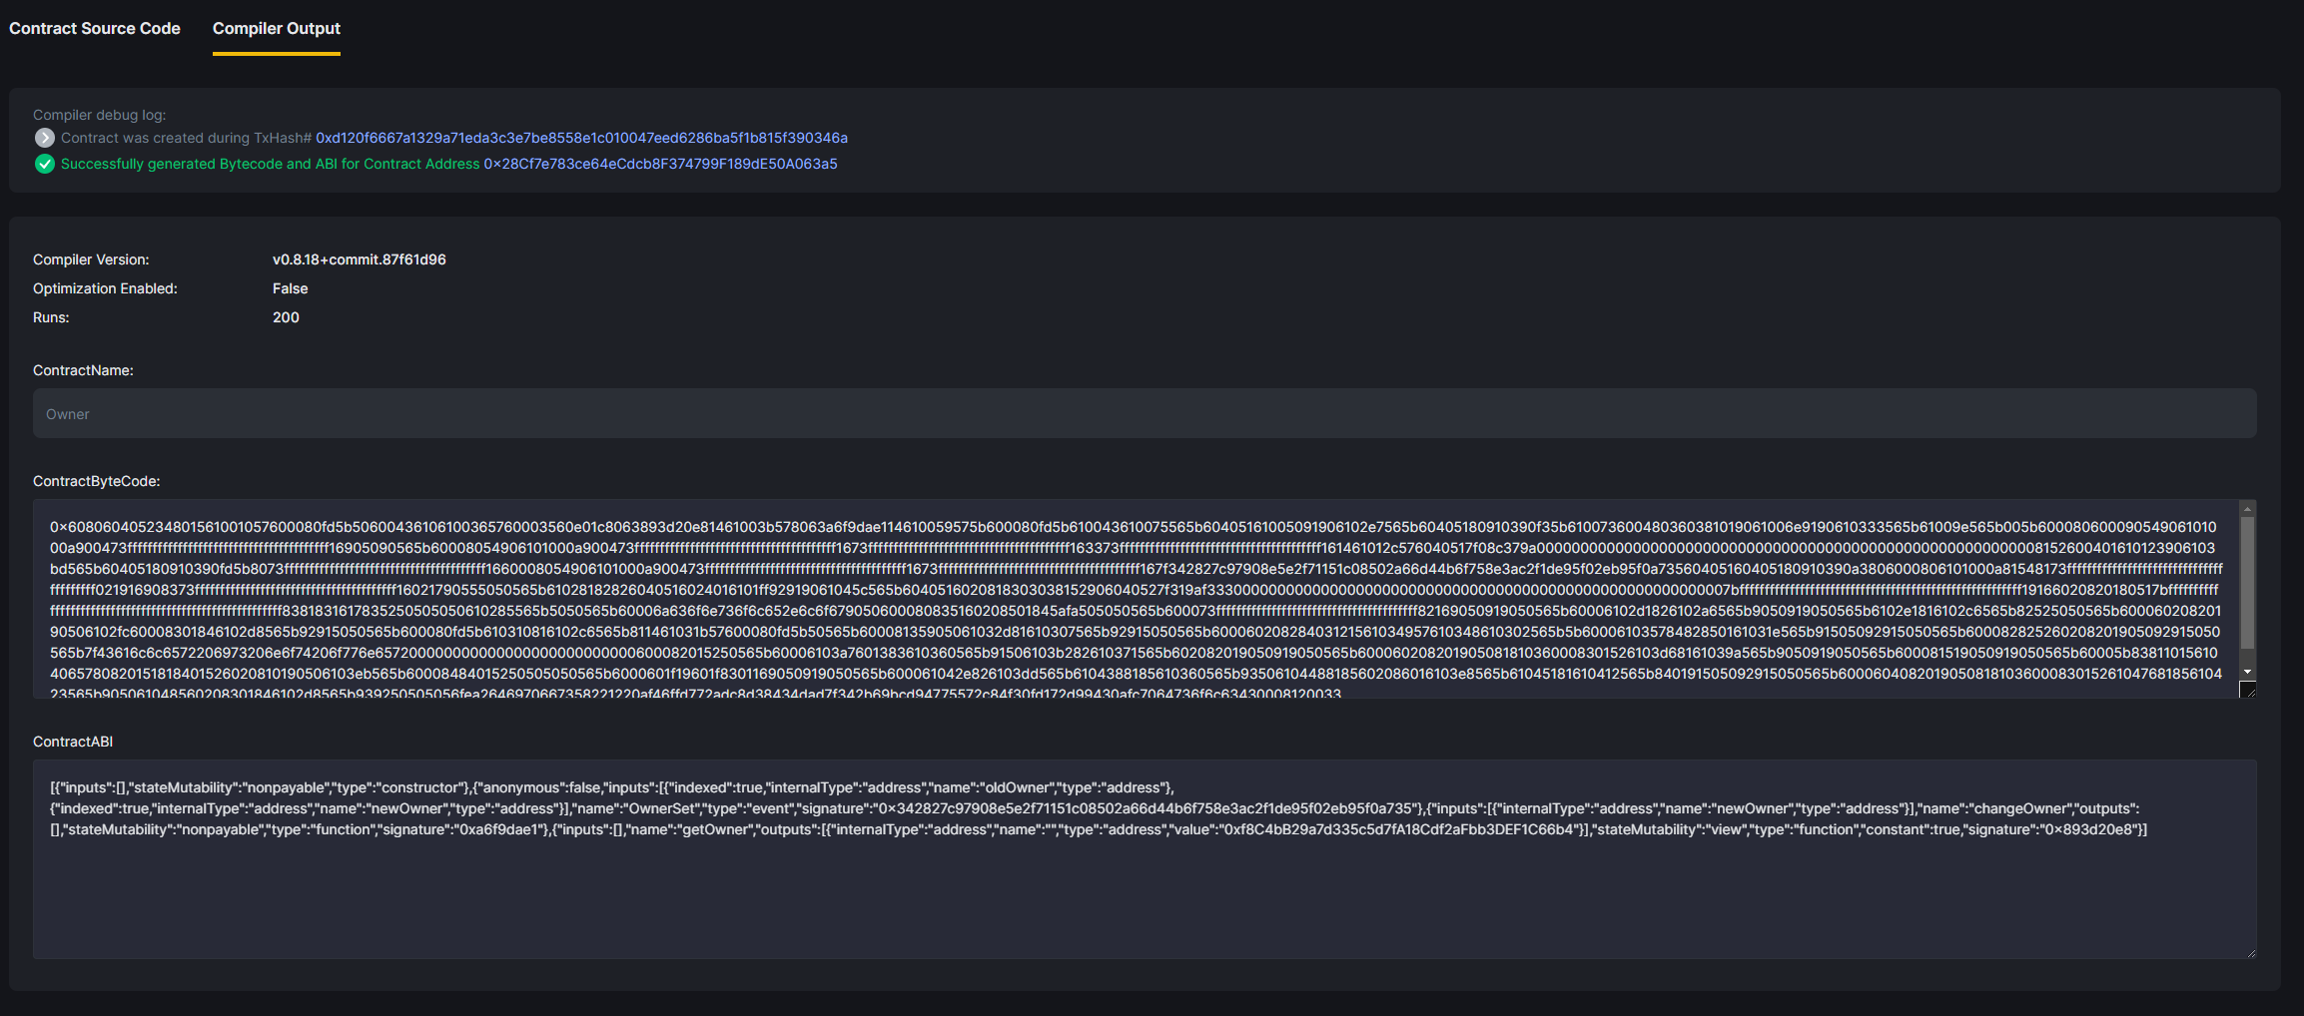Switch to Contract Source Code tab

coord(95,28)
